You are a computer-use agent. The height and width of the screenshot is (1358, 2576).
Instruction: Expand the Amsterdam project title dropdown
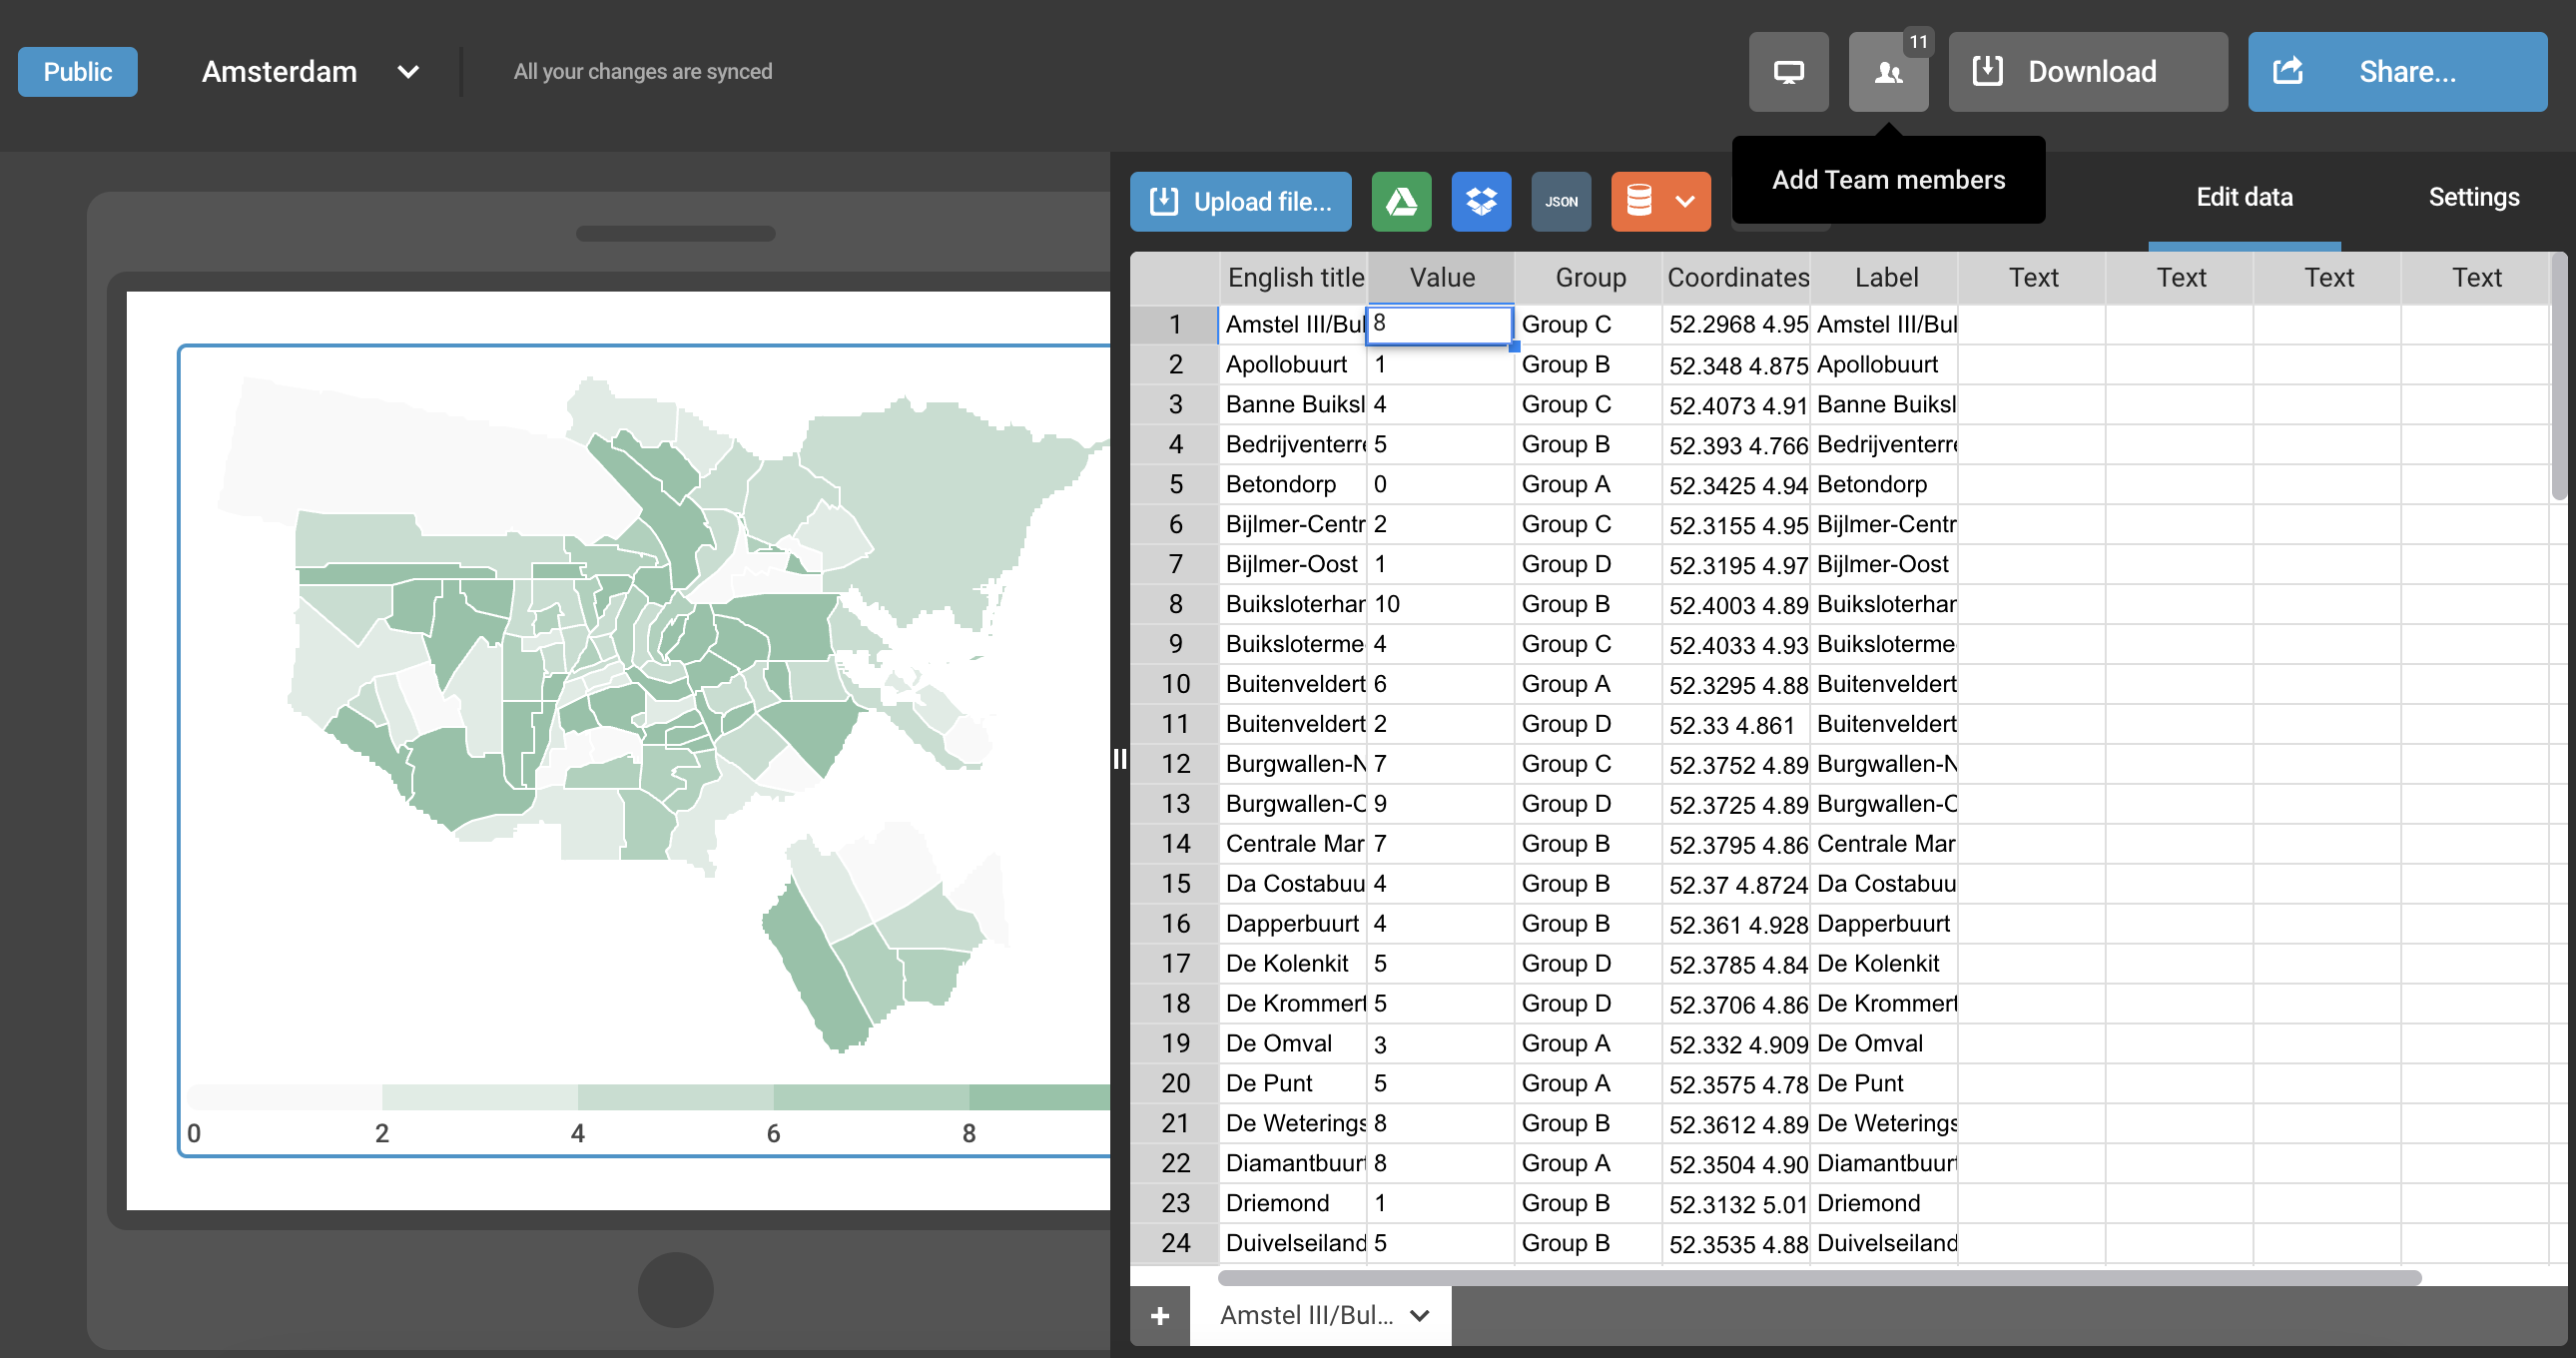click(408, 72)
